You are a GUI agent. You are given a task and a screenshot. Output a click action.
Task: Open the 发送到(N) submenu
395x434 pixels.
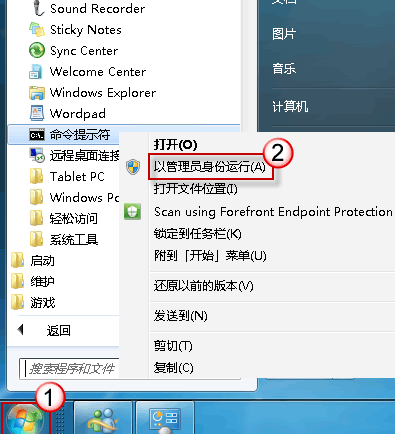coord(180,316)
